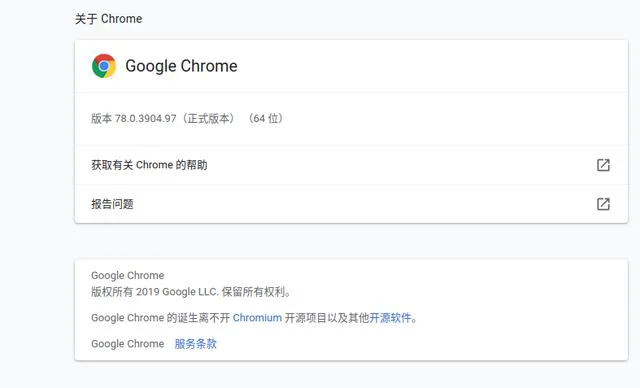Click the Google Chrome logo icon
Viewport: 640px width, 388px height.
(104, 66)
